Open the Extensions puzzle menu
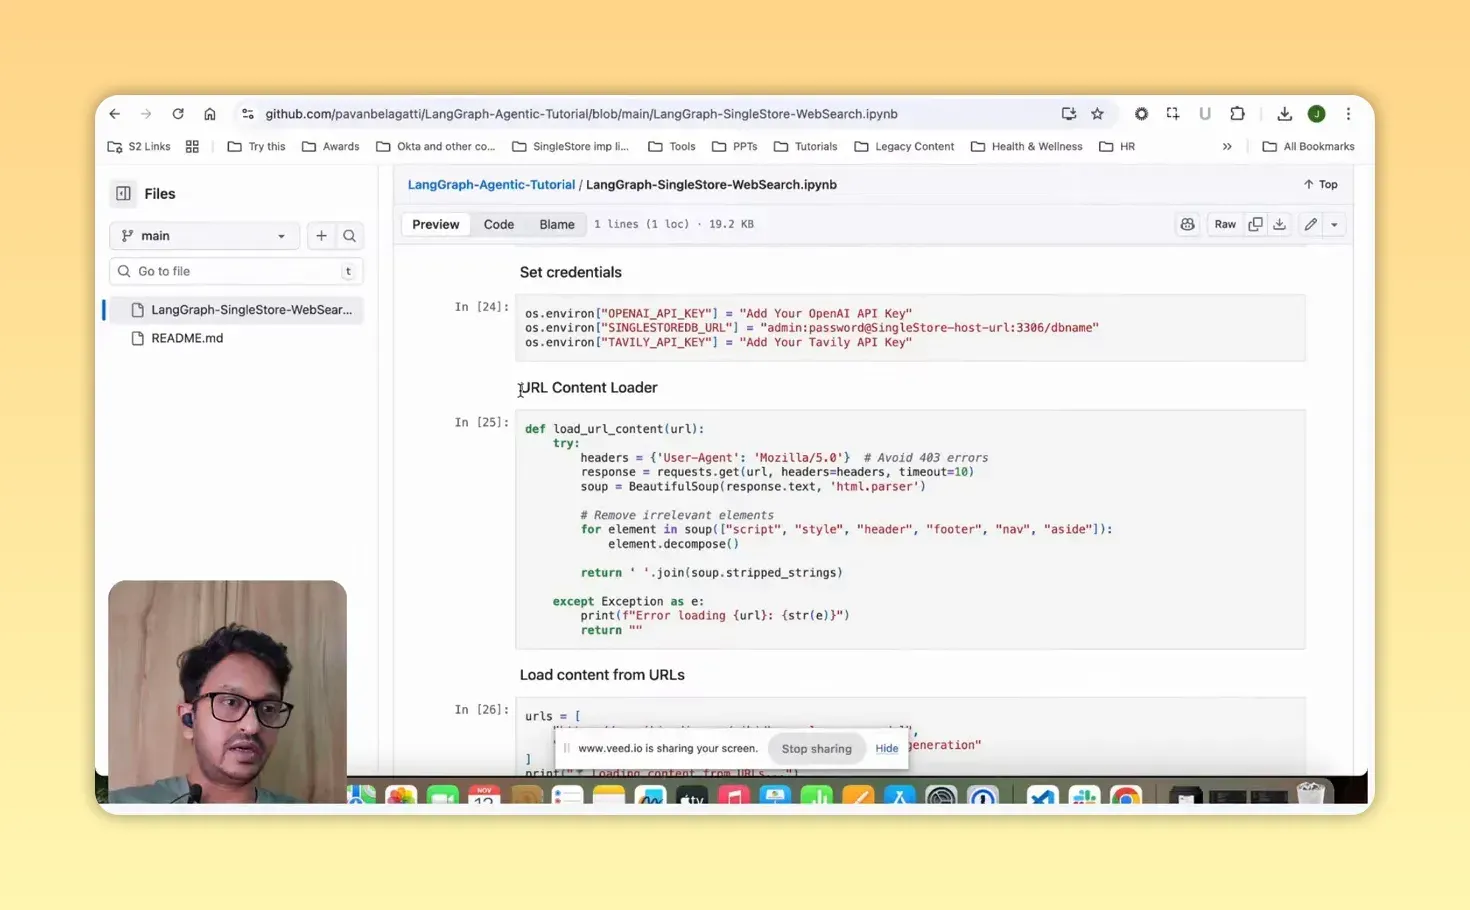This screenshot has height=910, width=1470. pos(1237,114)
